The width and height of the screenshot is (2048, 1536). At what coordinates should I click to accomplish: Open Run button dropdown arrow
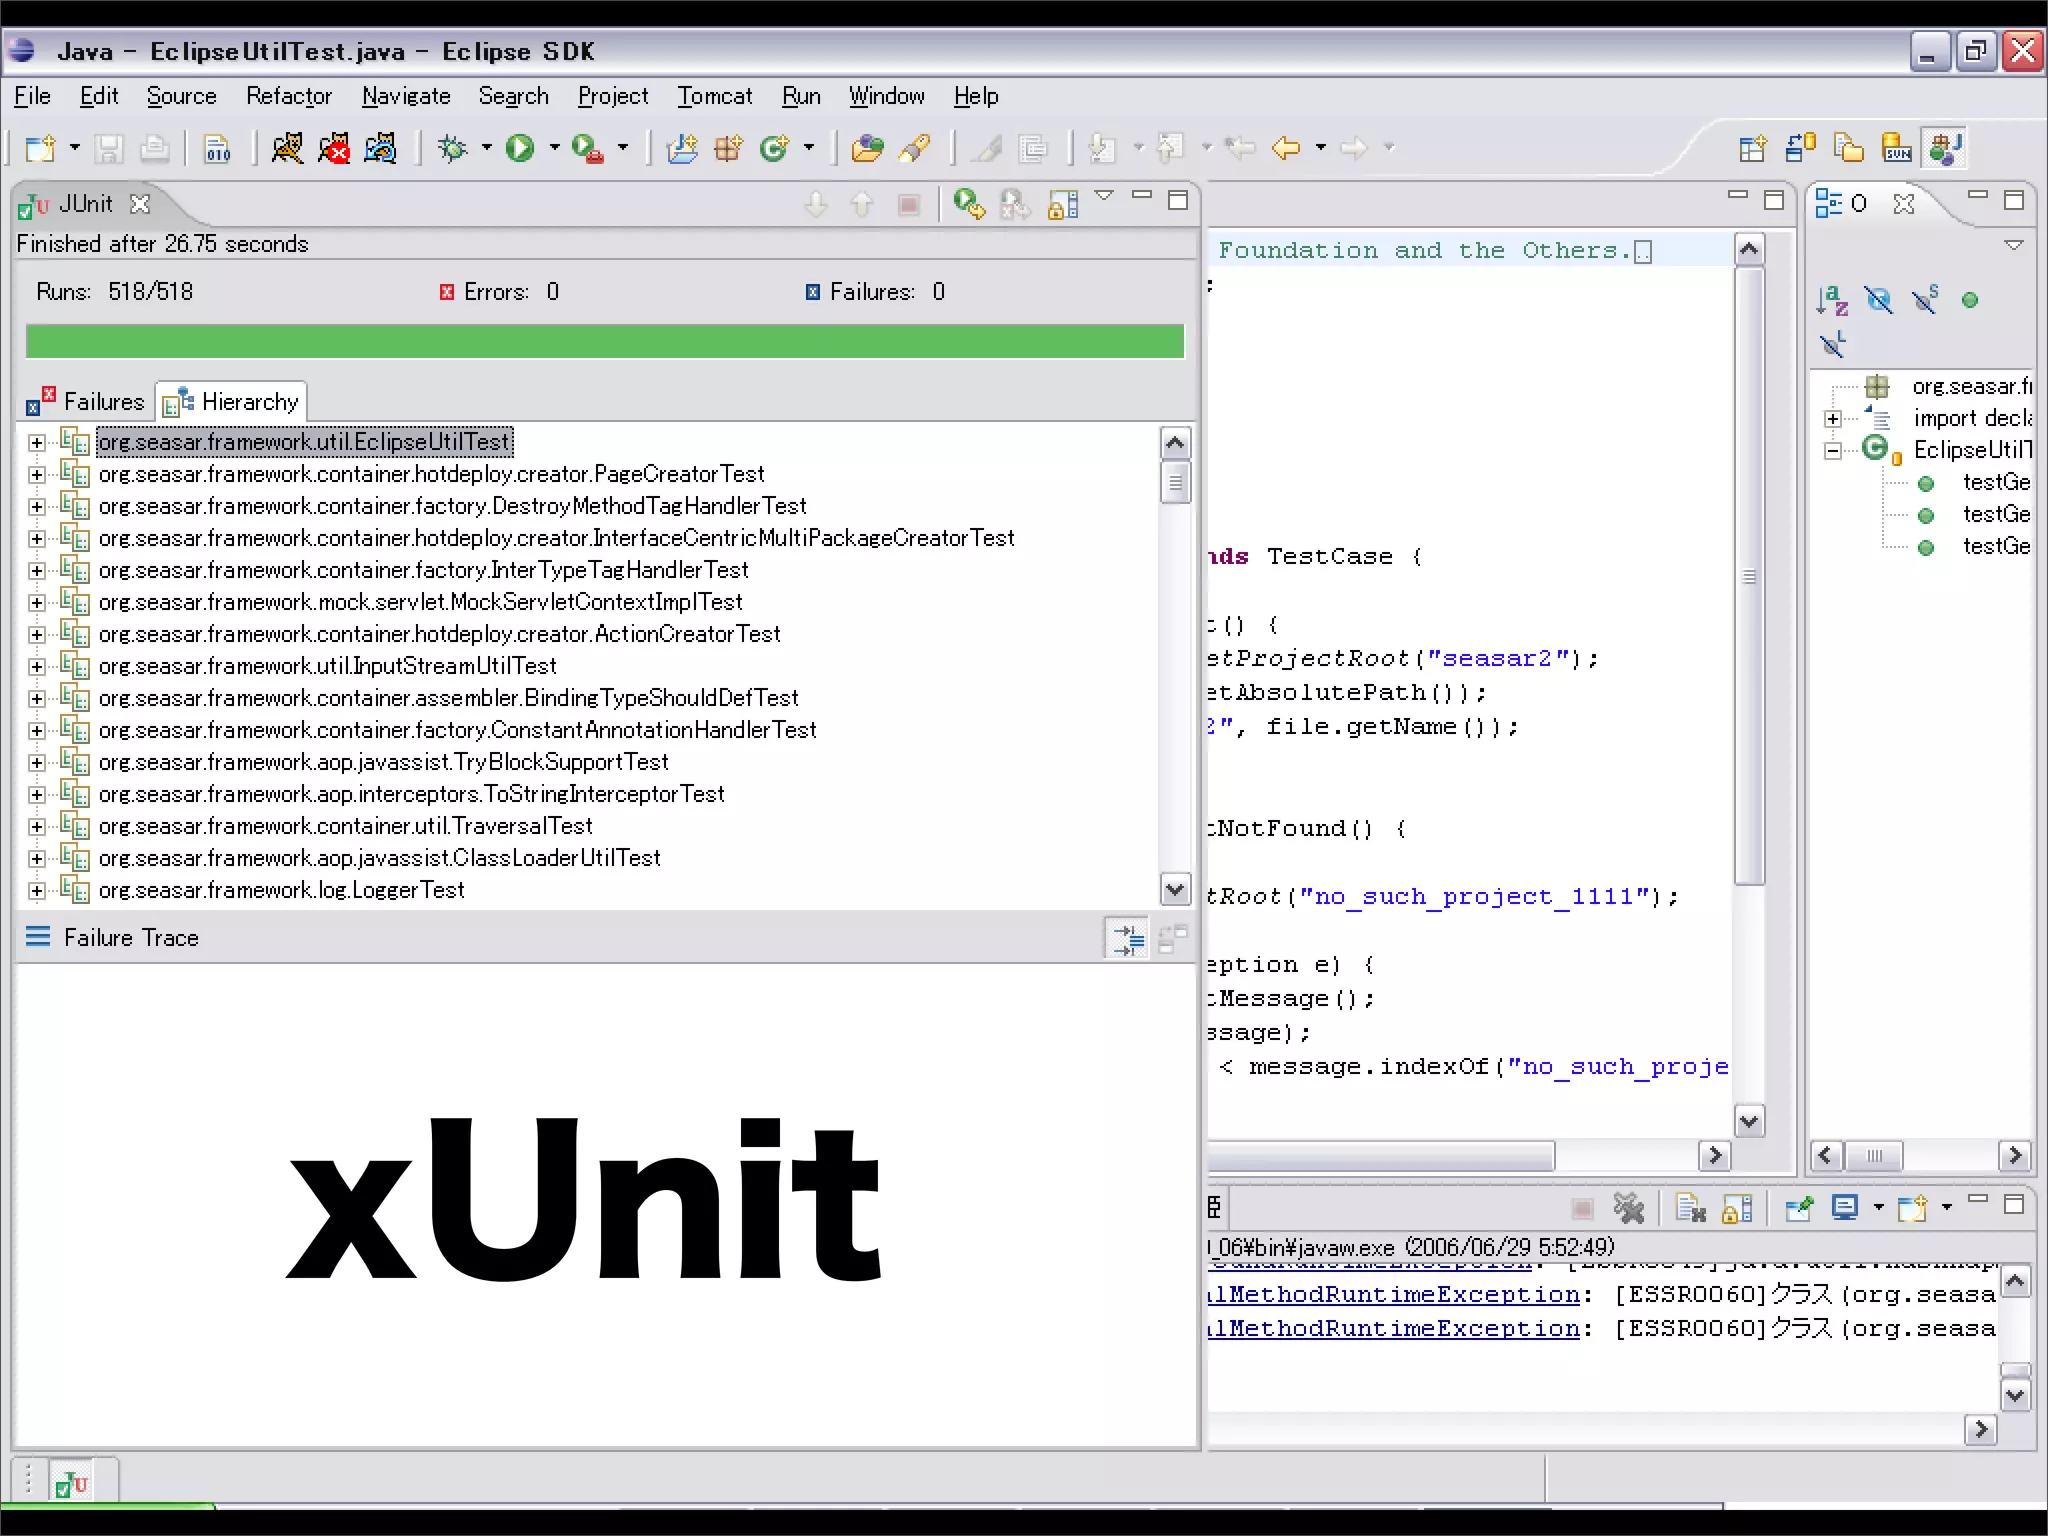554,148
